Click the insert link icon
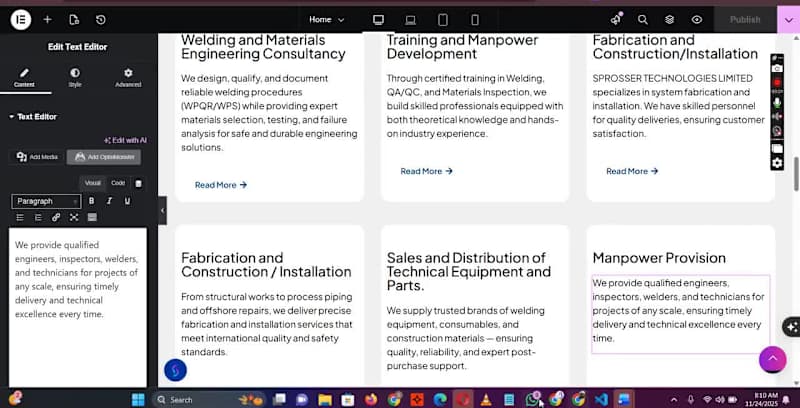The image size is (800, 408). (x=56, y=218)
